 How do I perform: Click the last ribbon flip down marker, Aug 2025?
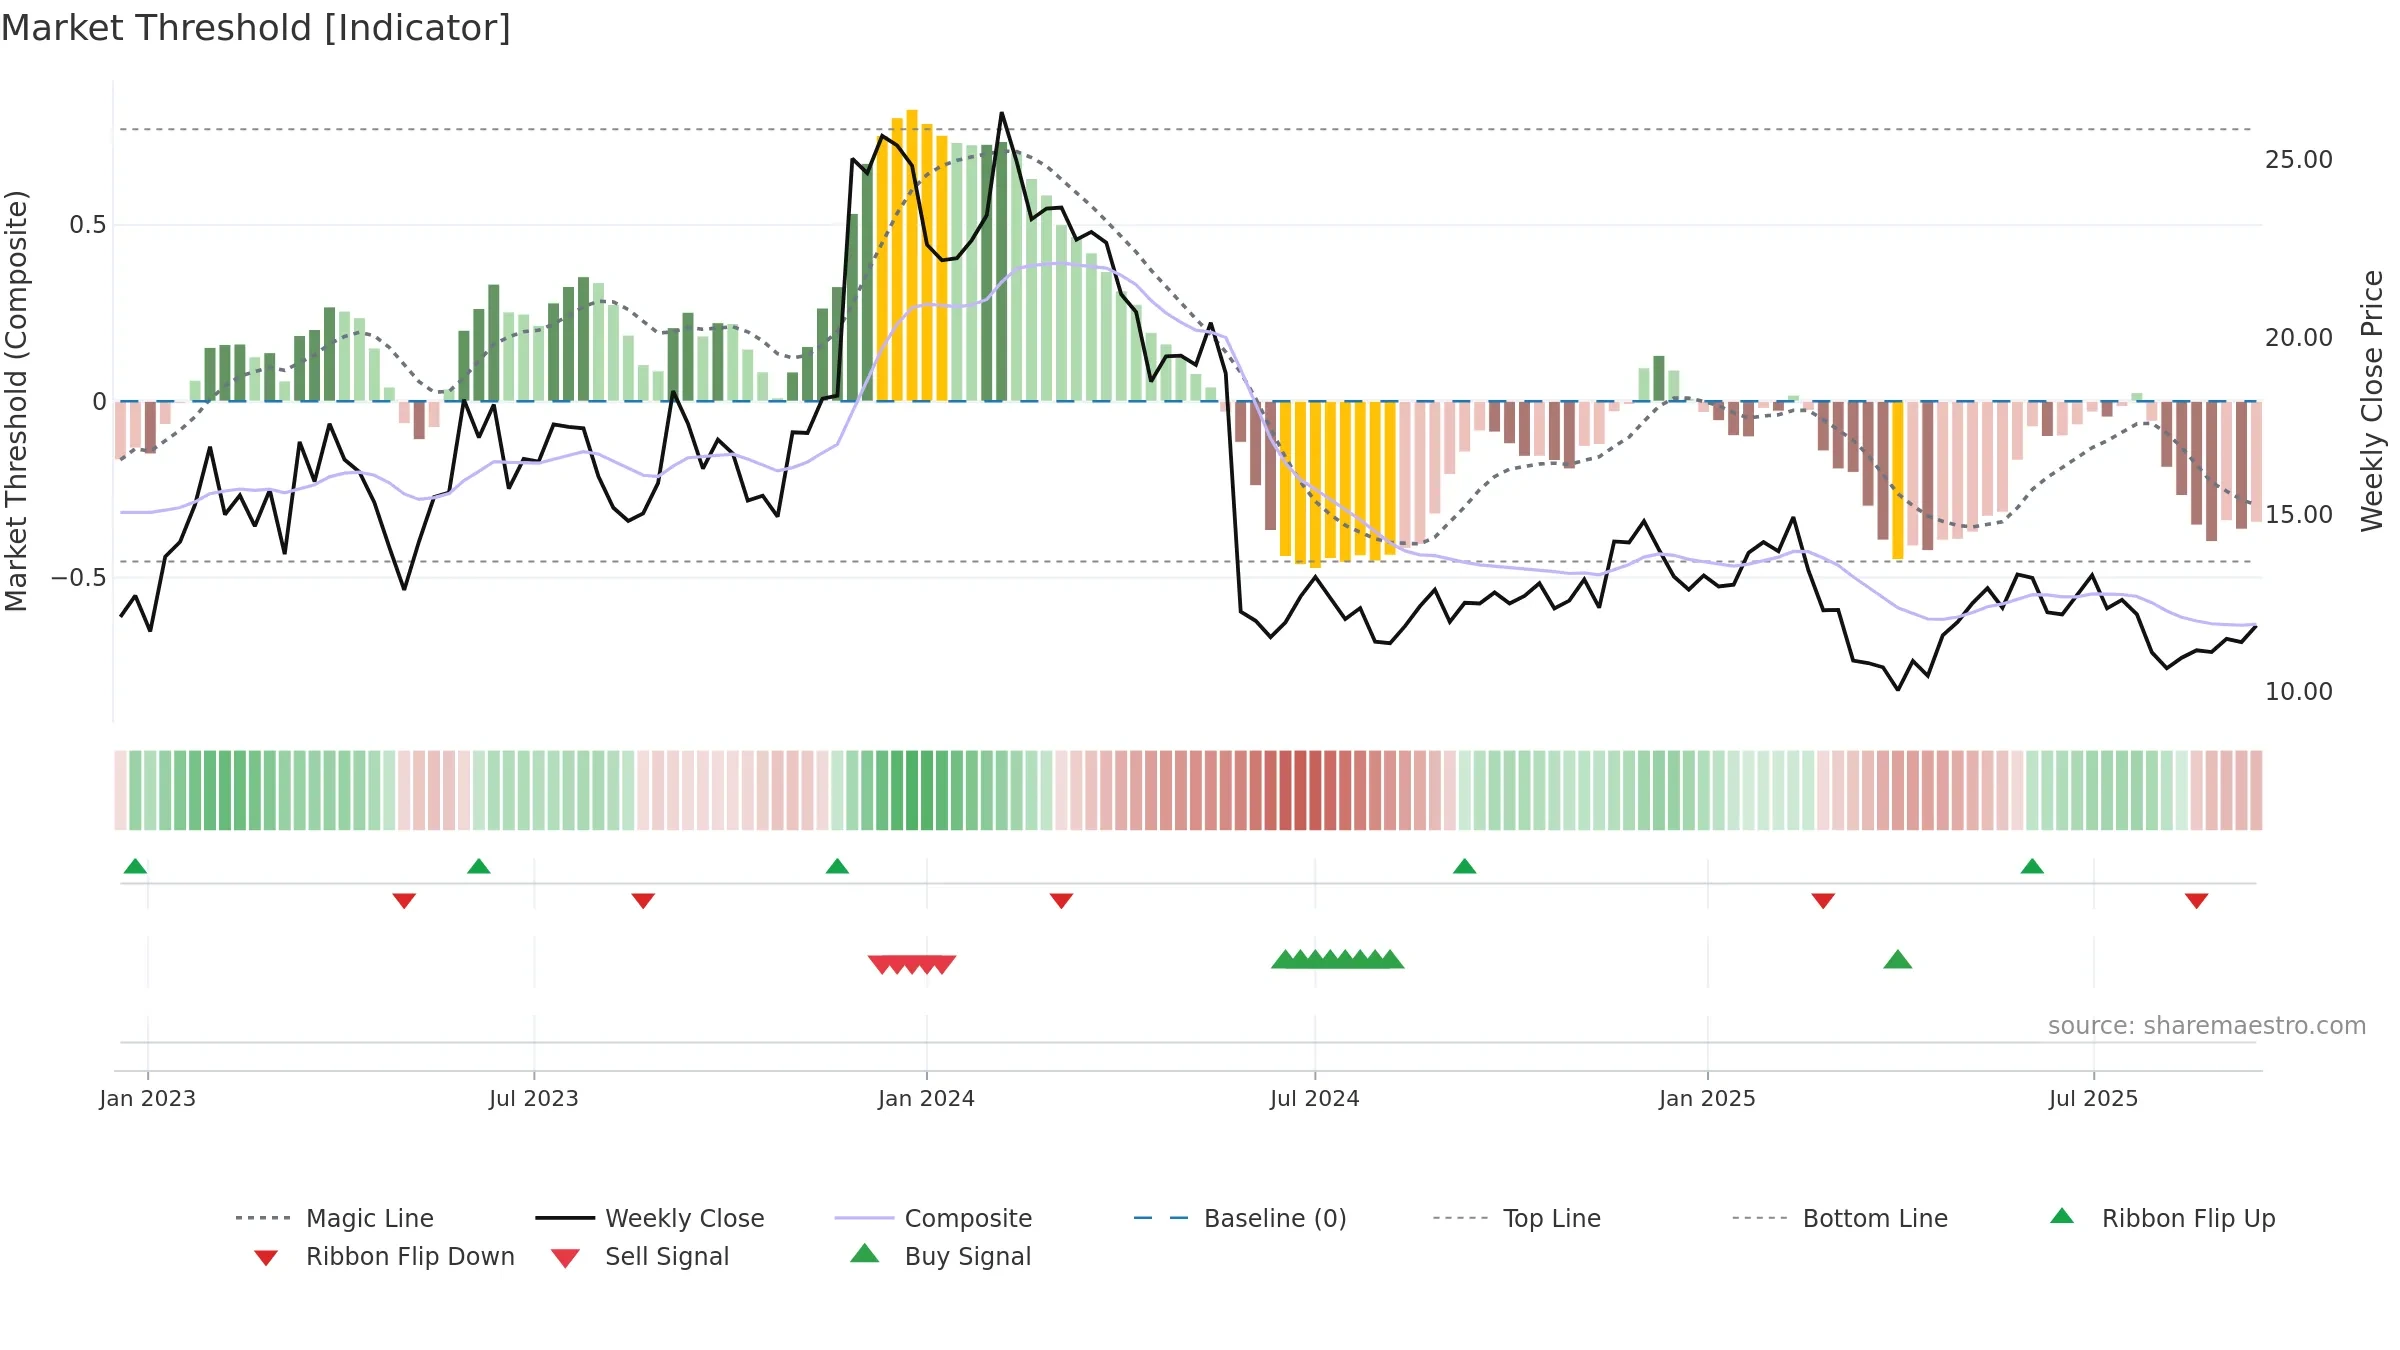(x=2197, y=901)
